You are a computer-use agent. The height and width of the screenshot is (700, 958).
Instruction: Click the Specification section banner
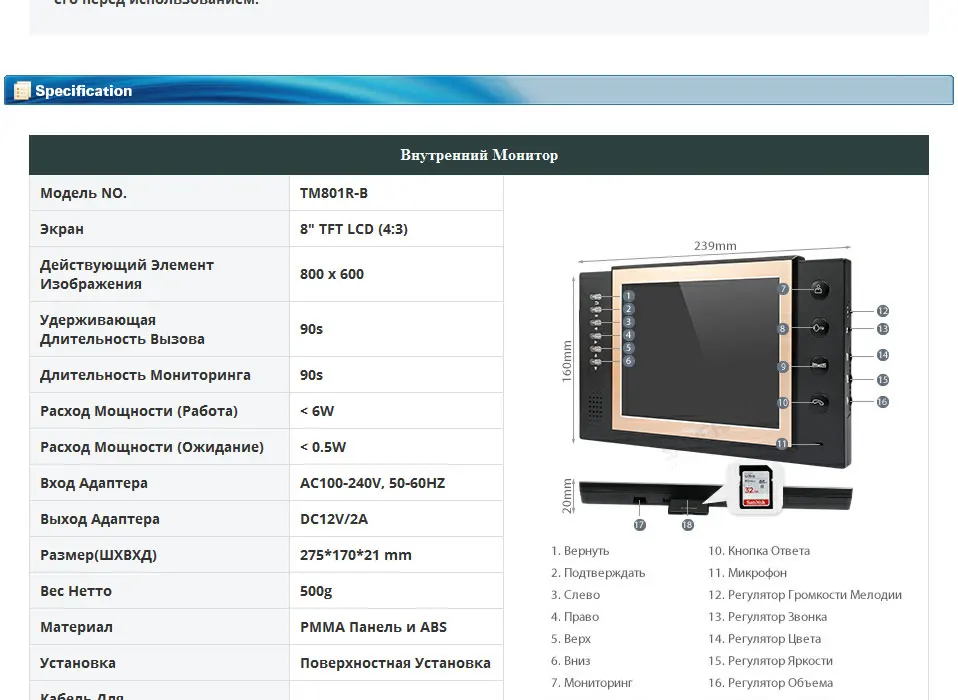point(478,90)
